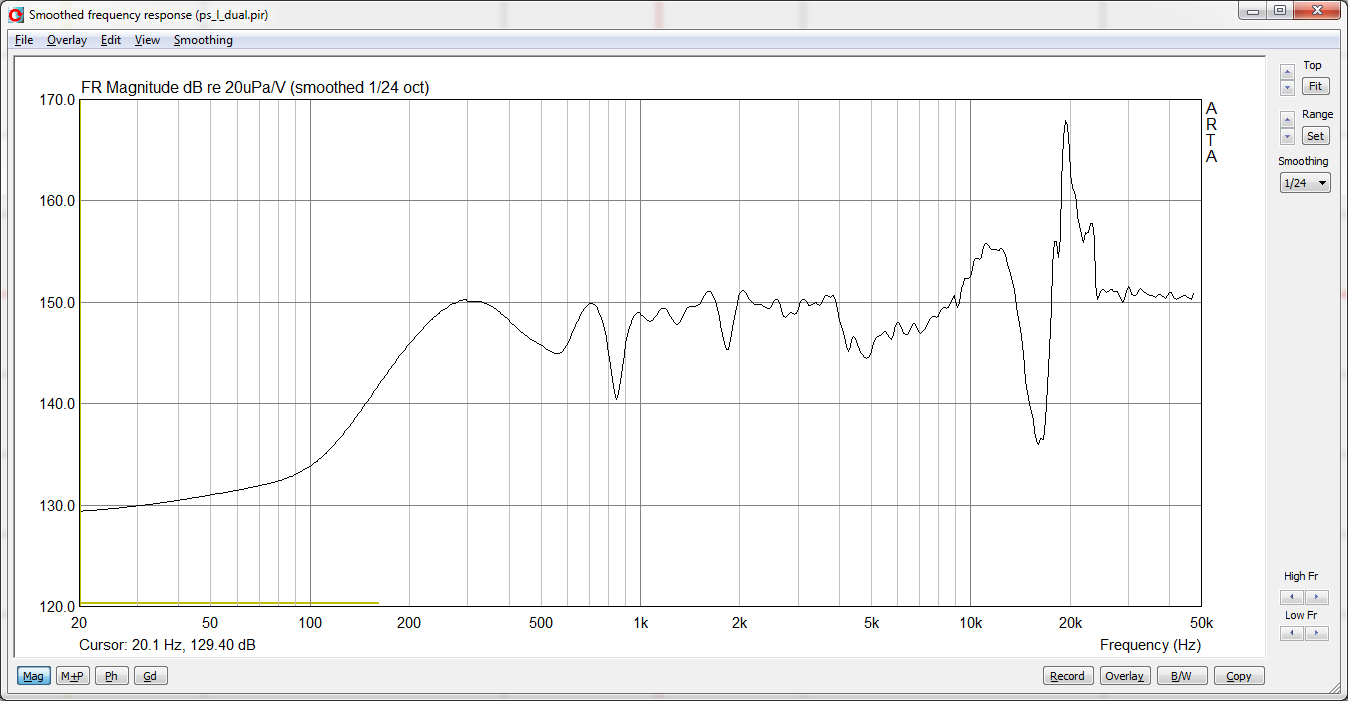Screen dimensions: 1348x701
Task: Click the FR Magnitude graph title
Action: (x=254, y=88)
